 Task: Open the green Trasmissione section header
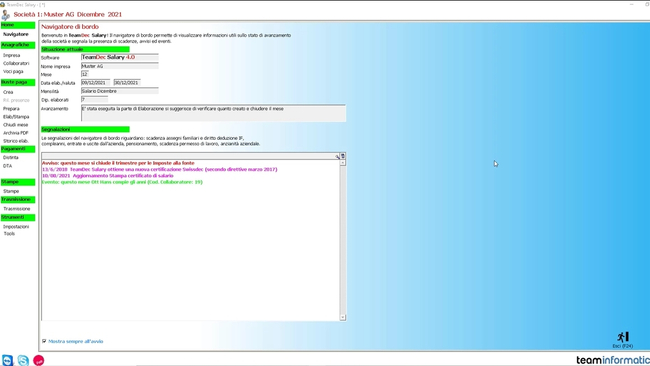18,199
